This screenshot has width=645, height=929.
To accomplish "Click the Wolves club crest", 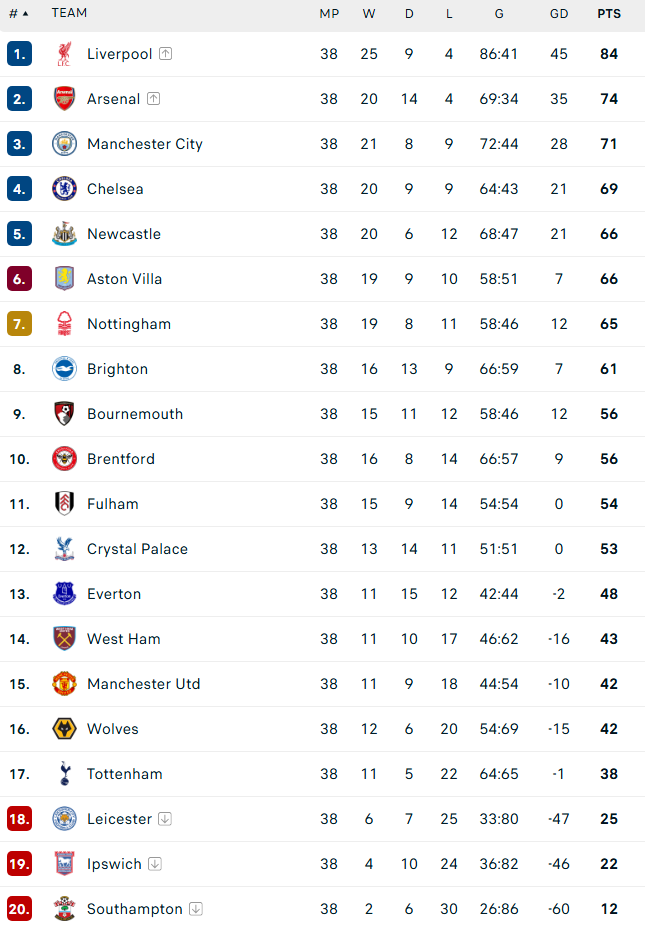I will click(64, 729).
